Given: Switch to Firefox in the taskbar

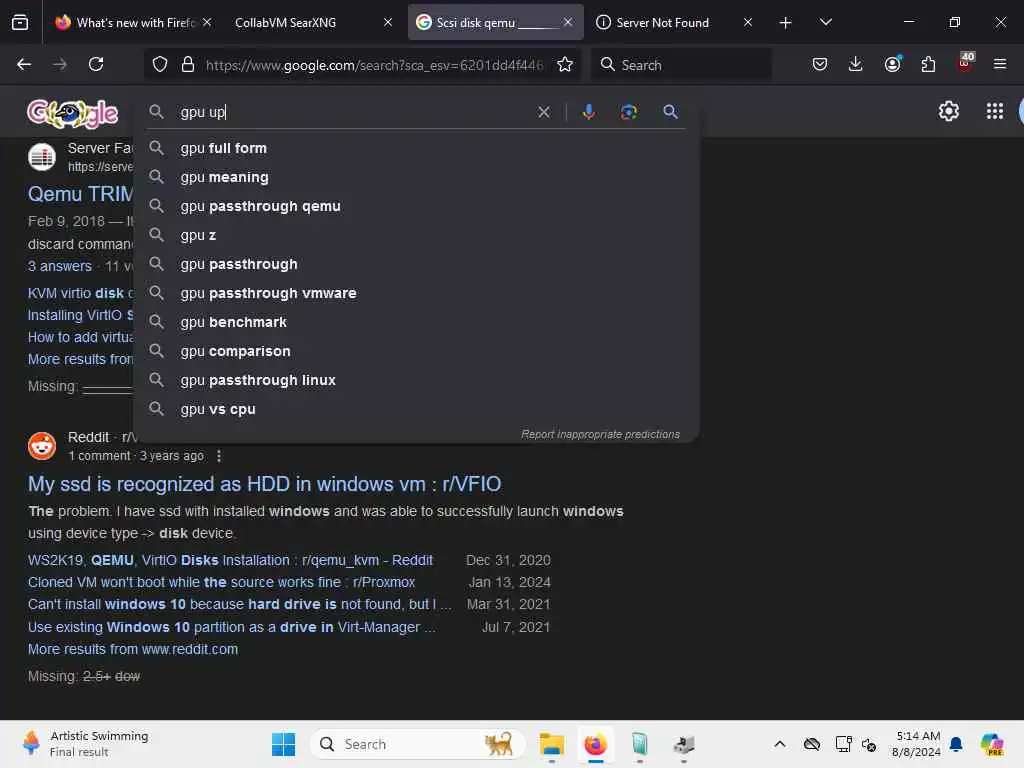Looking at the screenshot, I should (595, 744).
